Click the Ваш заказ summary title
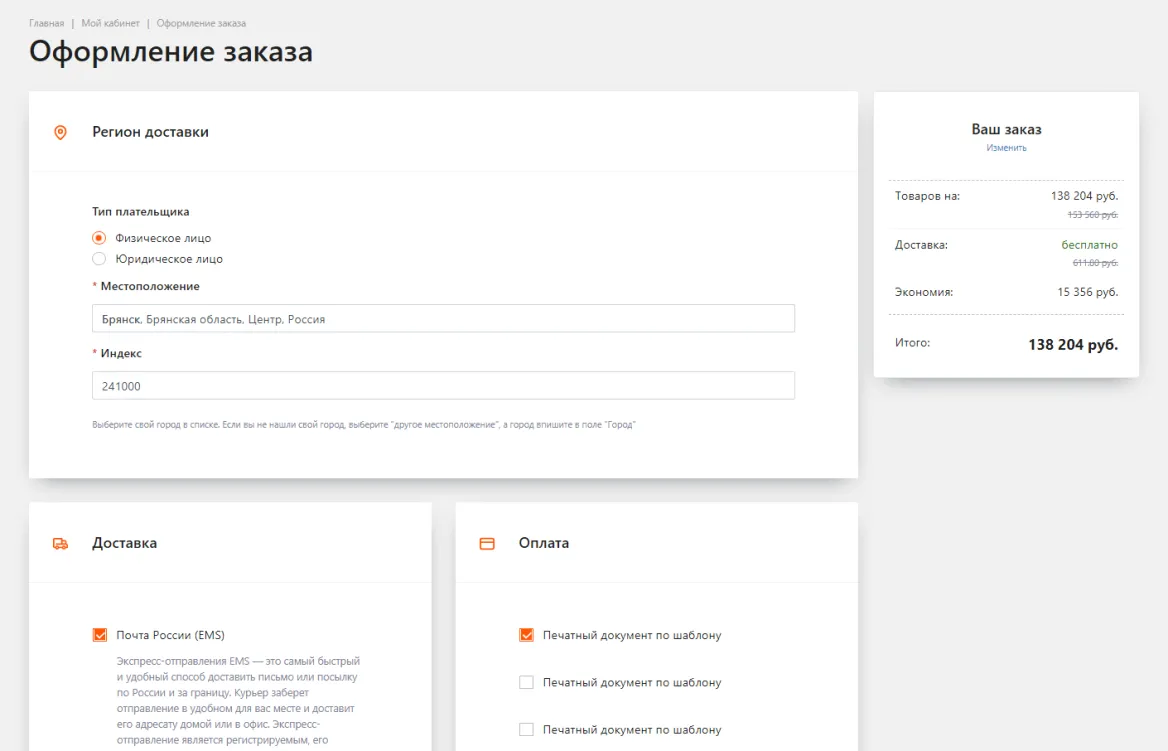 1006,129
